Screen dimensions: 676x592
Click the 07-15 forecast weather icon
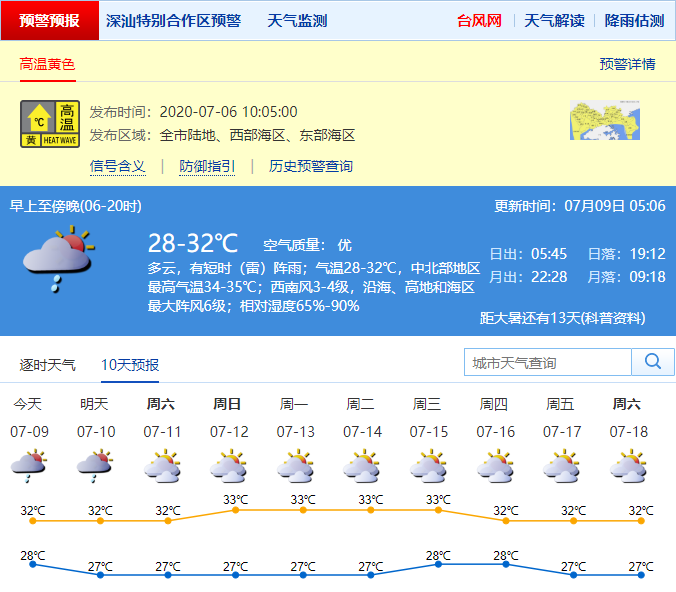(428, 465)
